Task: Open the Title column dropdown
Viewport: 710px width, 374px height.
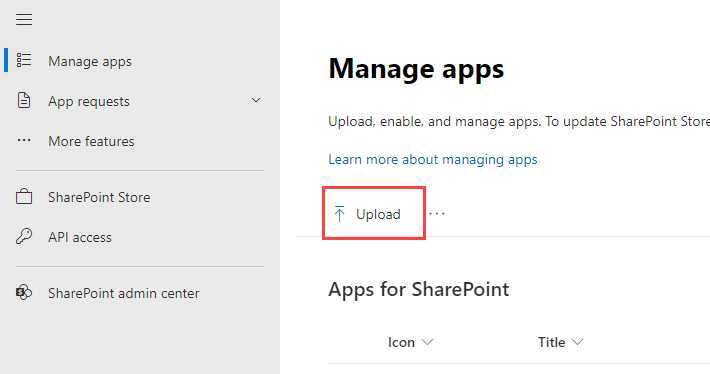Action: tap(577, 342)
